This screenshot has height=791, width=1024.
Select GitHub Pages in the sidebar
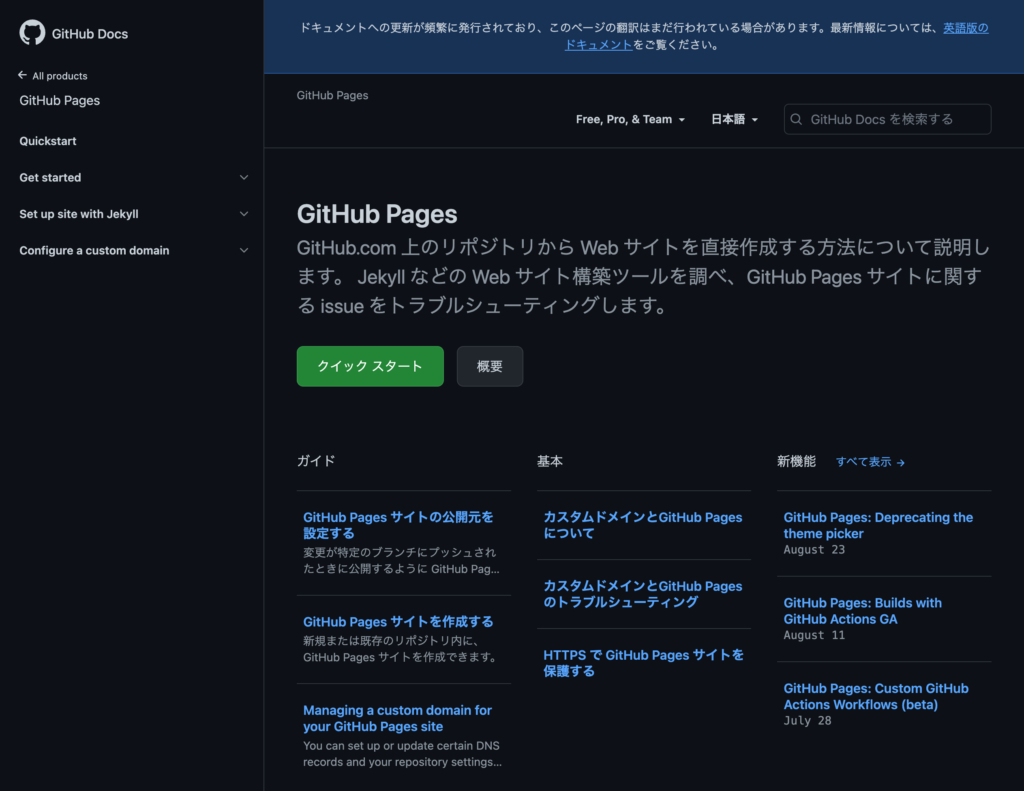point(60,101)
